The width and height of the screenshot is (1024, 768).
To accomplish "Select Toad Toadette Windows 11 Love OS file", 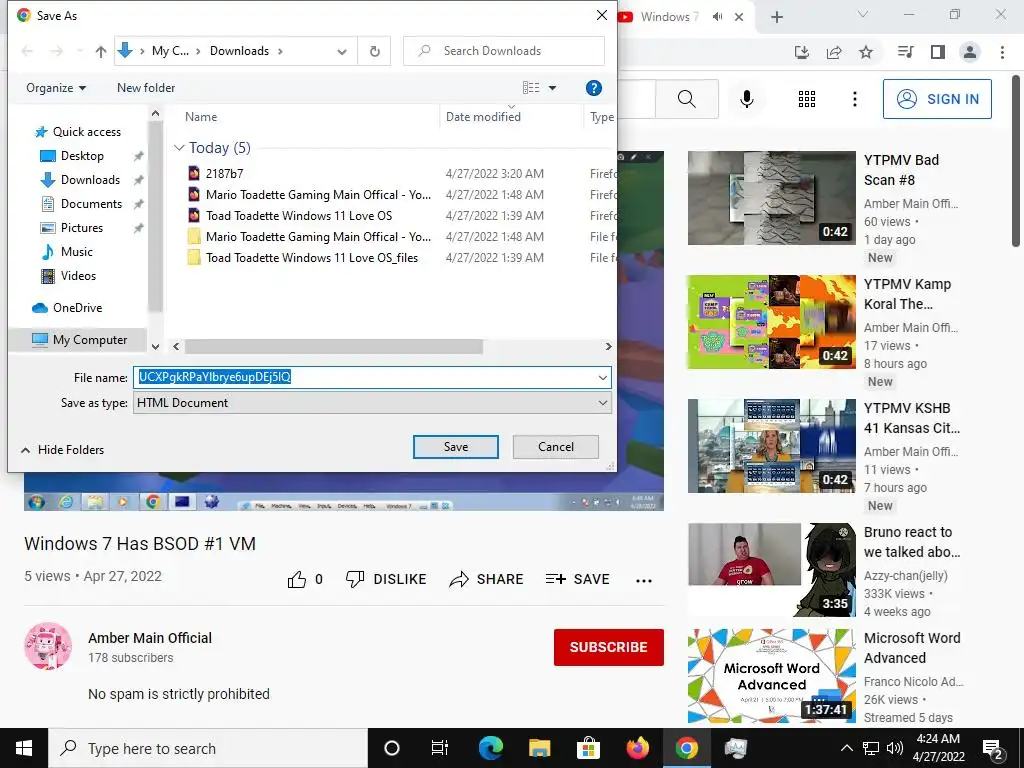I will (298, 216).
